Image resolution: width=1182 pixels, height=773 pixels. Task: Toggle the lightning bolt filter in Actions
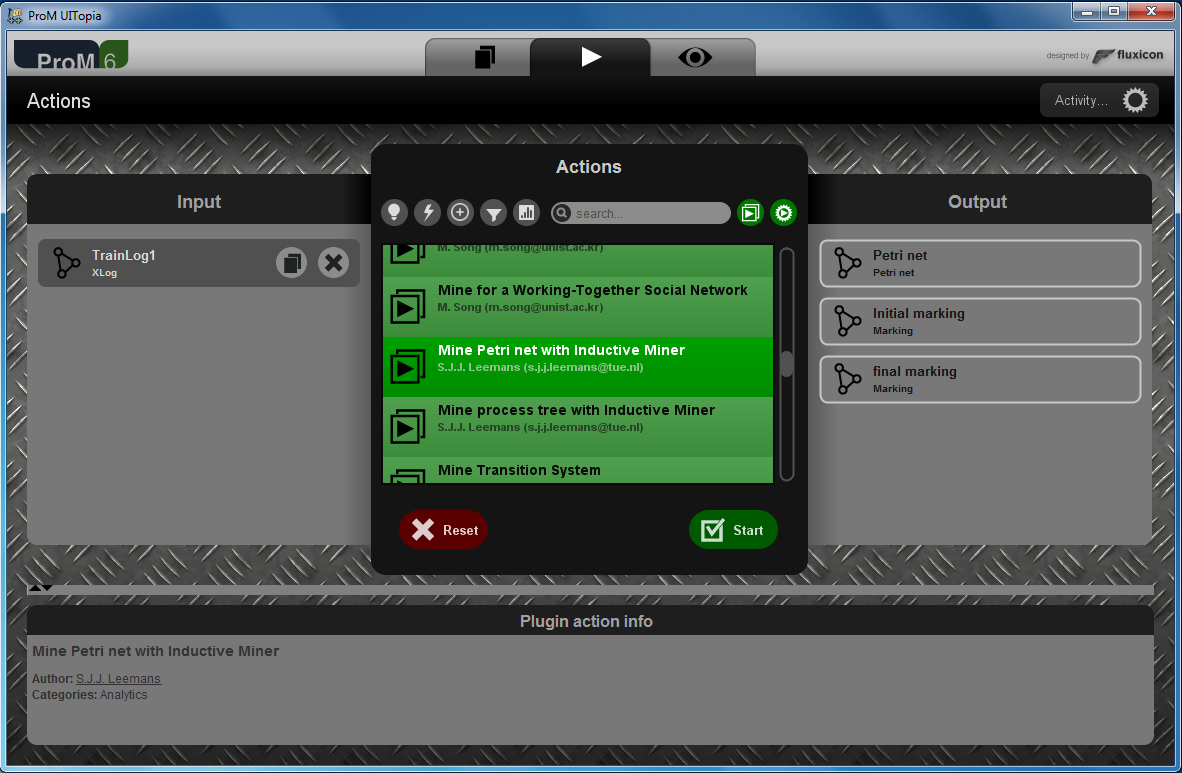(x=427, y=213)
